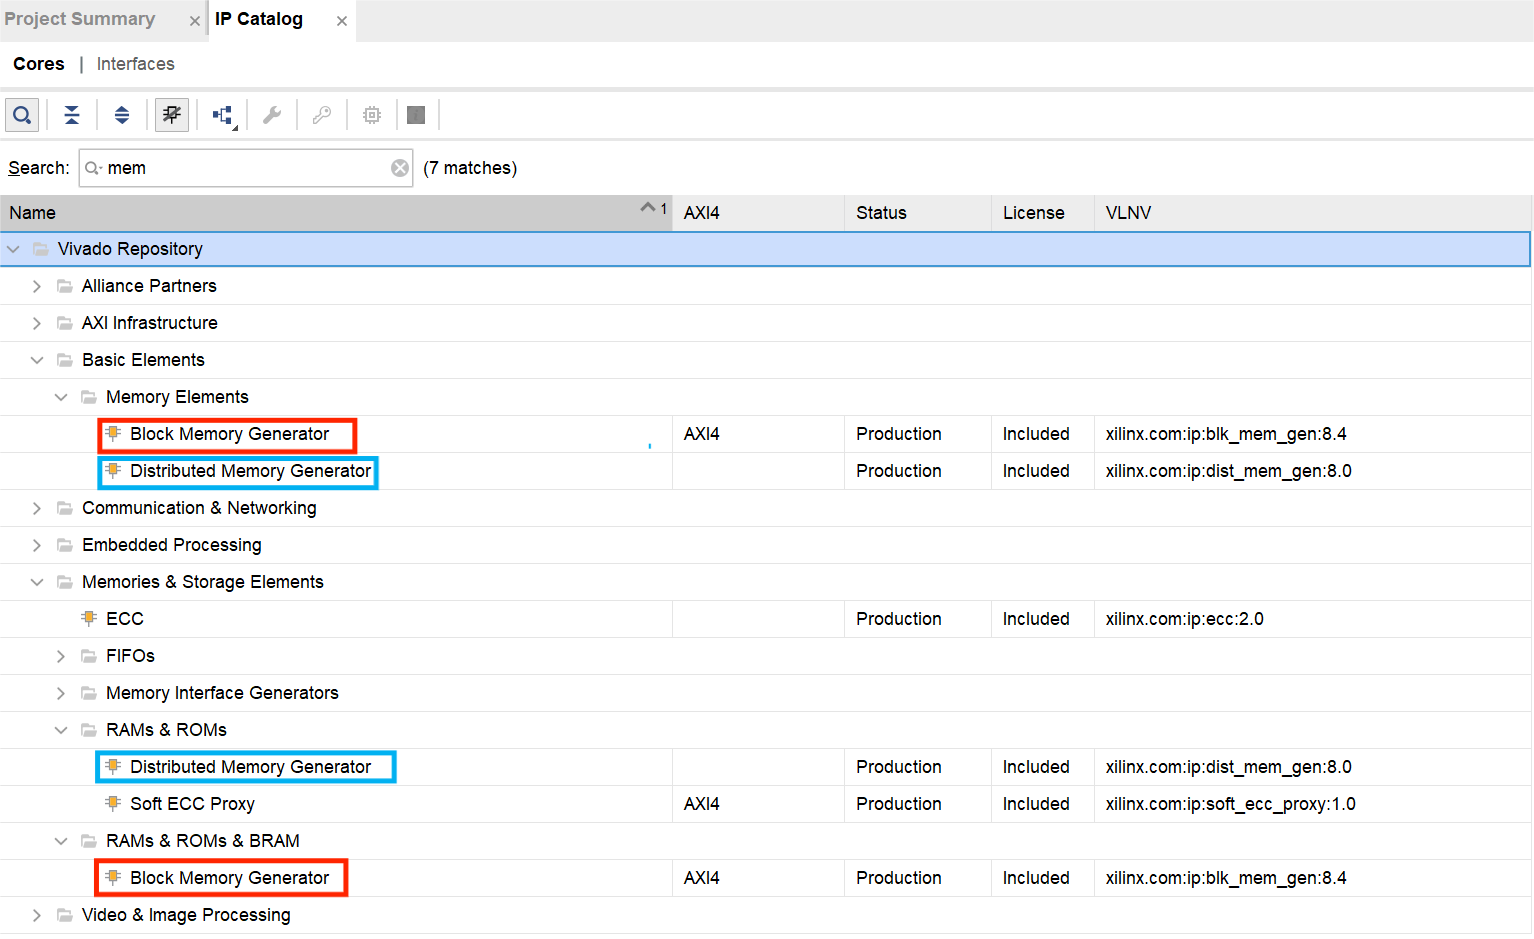Click the IP info properties icon
Image resolution: width=1534 pixels, height=939 pixels.
[416, 115]
